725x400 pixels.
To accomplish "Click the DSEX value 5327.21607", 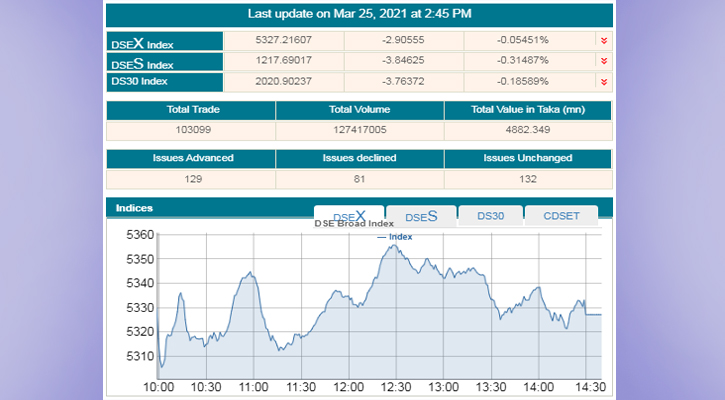I will 284,41.
